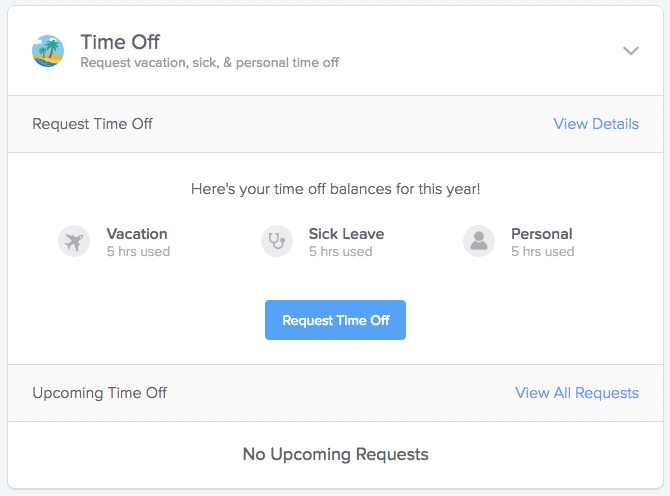Collapse the Time Off card chevron
Screen dimensions: 670x496
tap(631, 51)
